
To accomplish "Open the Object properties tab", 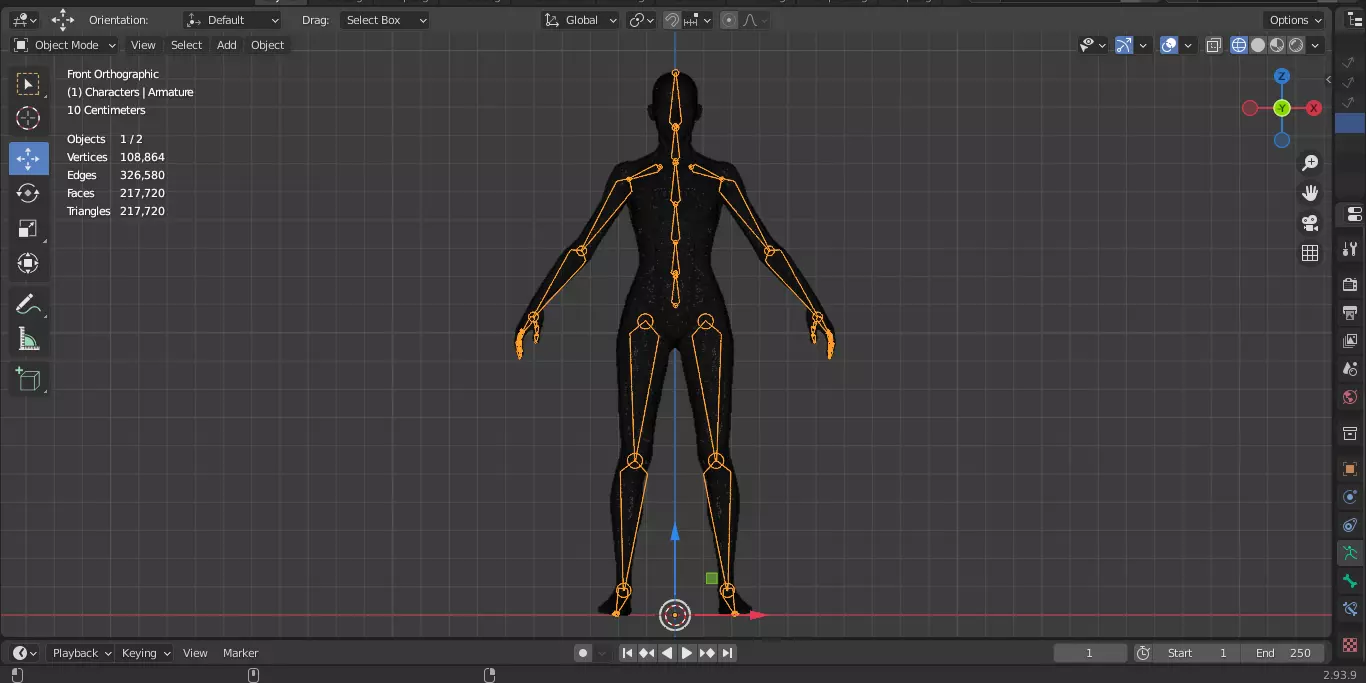I will (x=1350, y=469).
